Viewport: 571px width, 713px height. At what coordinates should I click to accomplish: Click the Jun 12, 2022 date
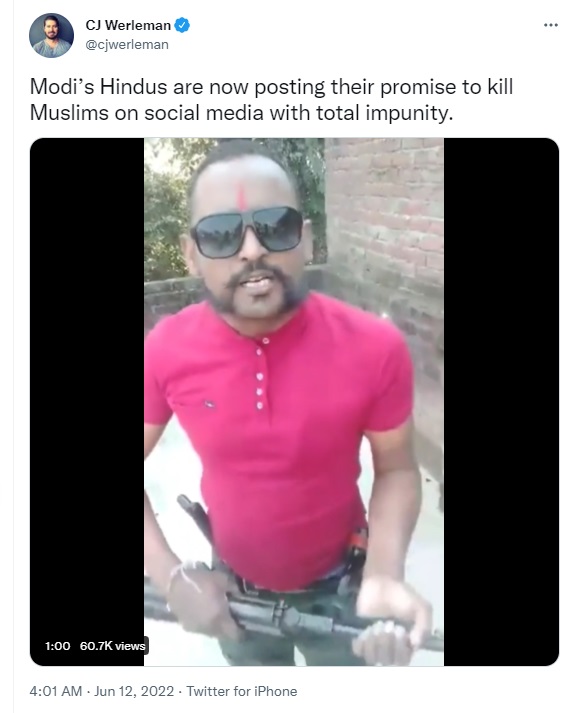134,691
